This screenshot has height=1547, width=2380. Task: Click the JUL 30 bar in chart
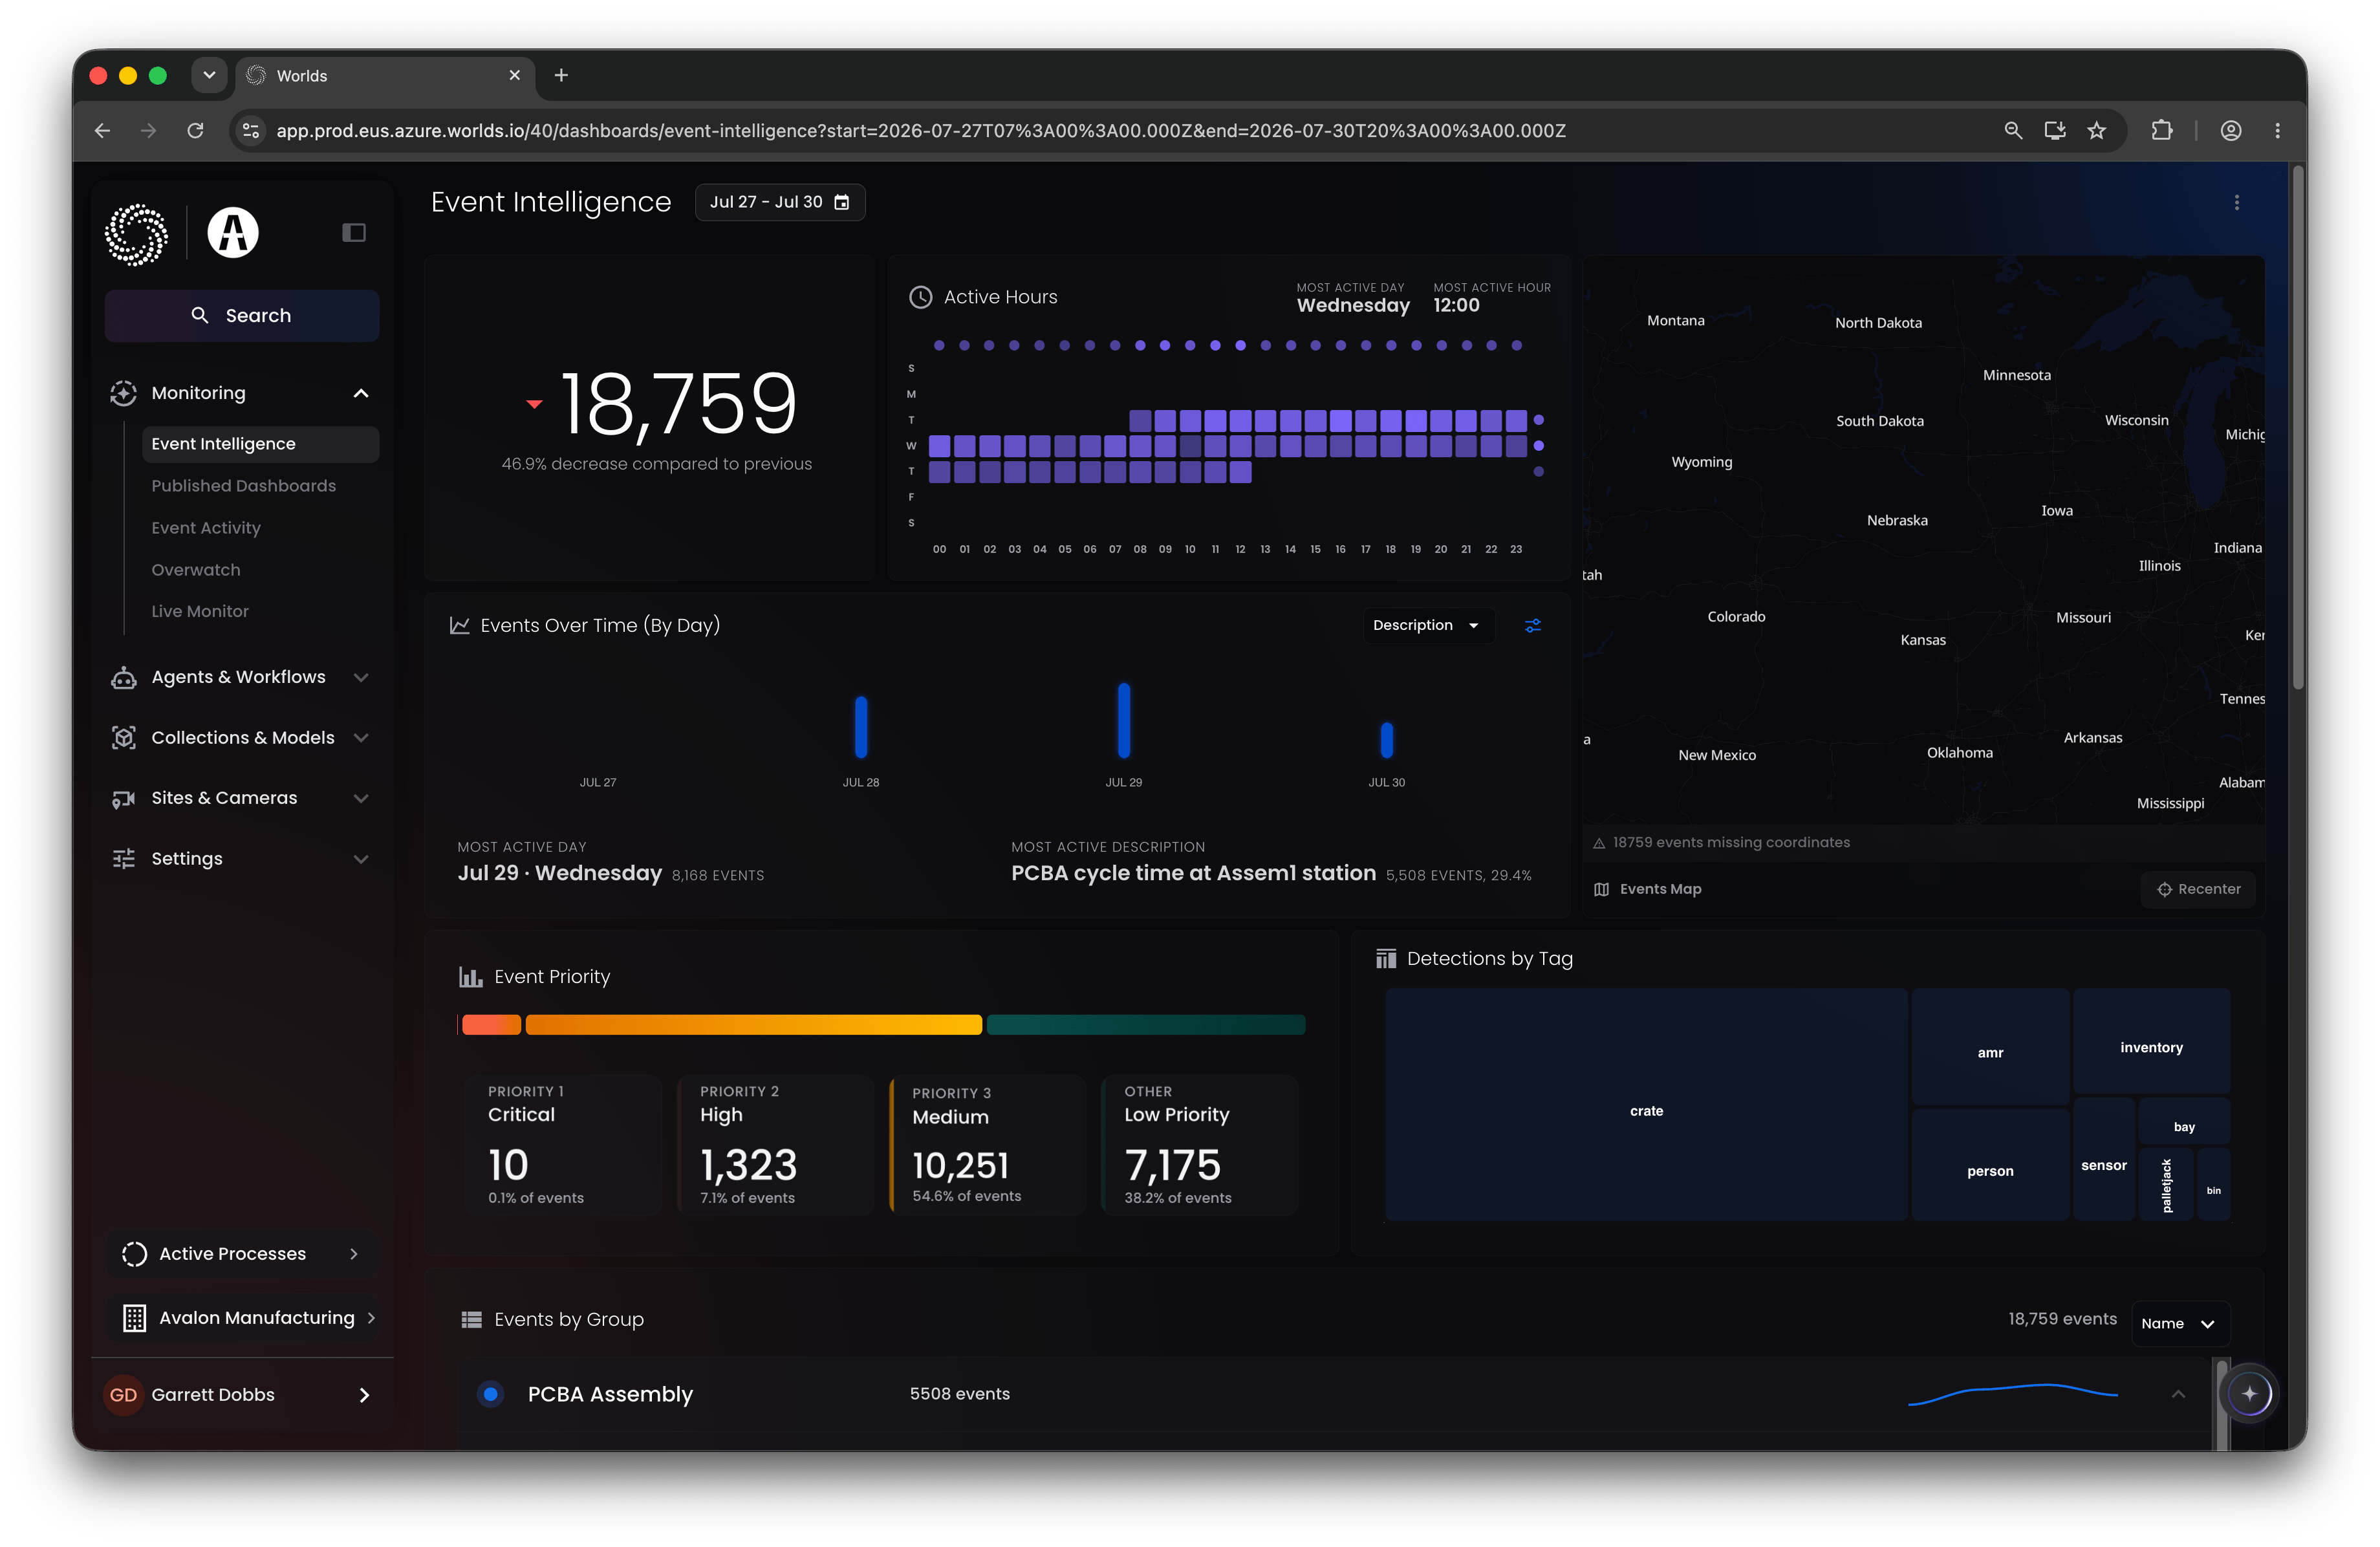tap(1387, 740)
